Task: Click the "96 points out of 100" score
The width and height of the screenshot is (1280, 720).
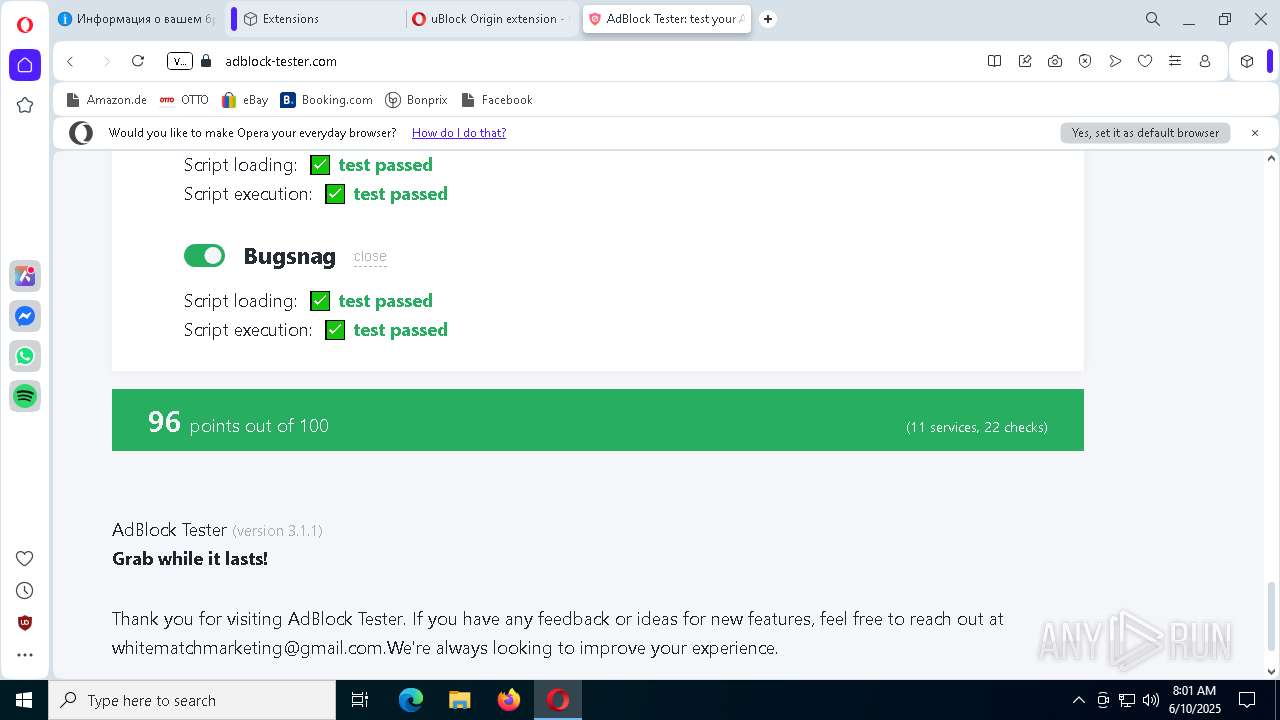Action: coord(238,423)
